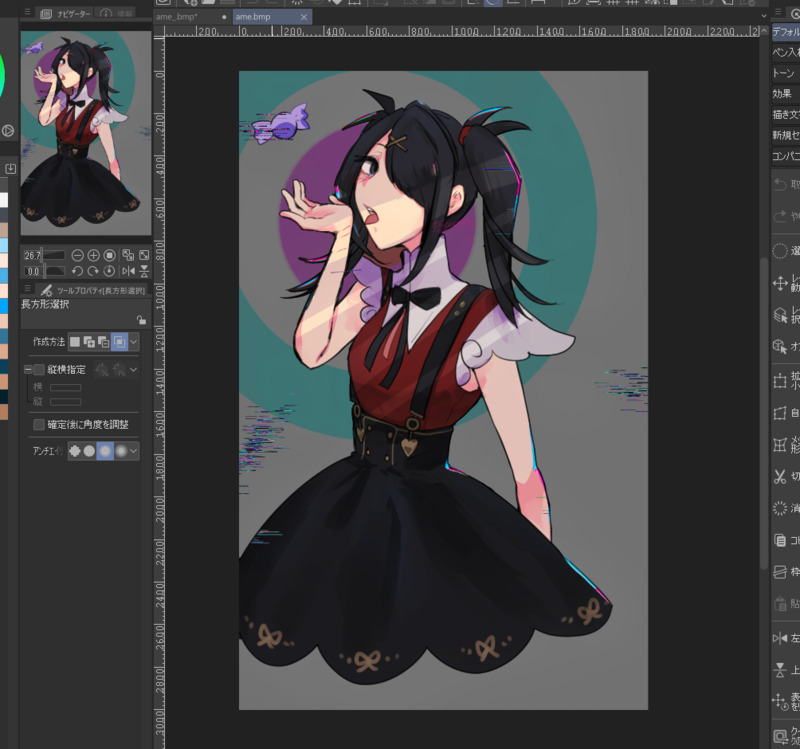Set selection mode to intersect selection
800x749 pixels.
coord(119,342)
